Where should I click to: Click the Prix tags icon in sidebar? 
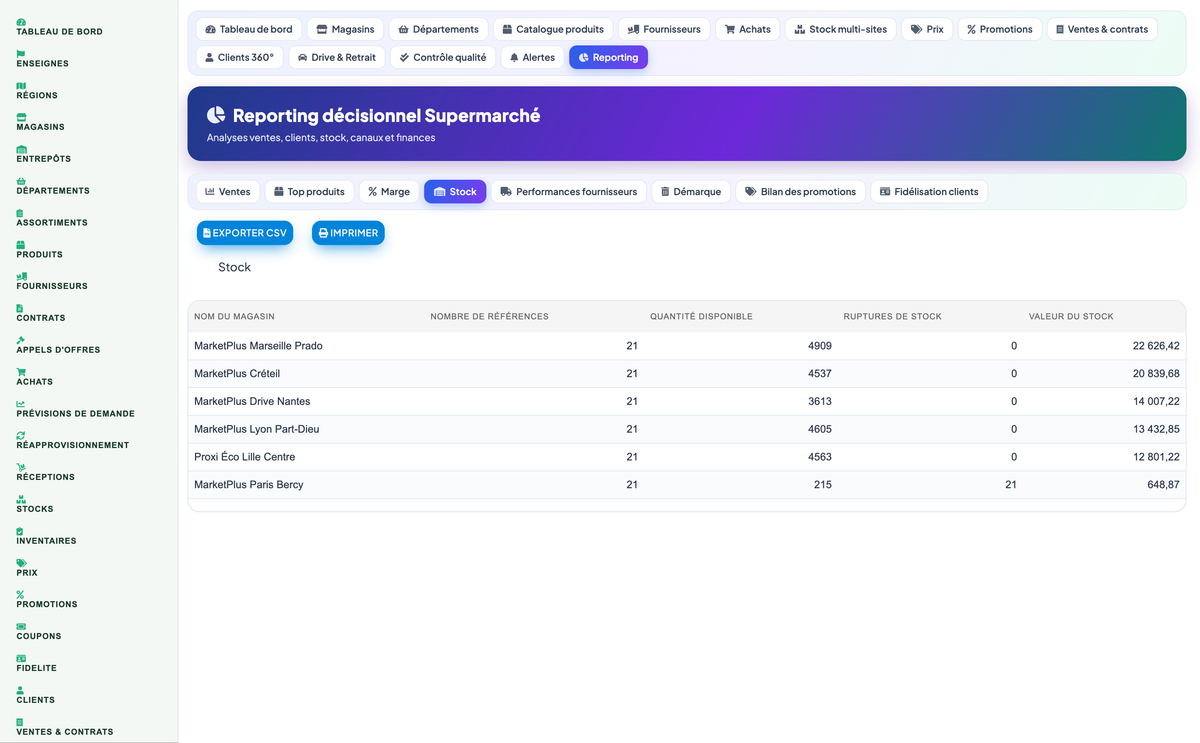(21, 563)
